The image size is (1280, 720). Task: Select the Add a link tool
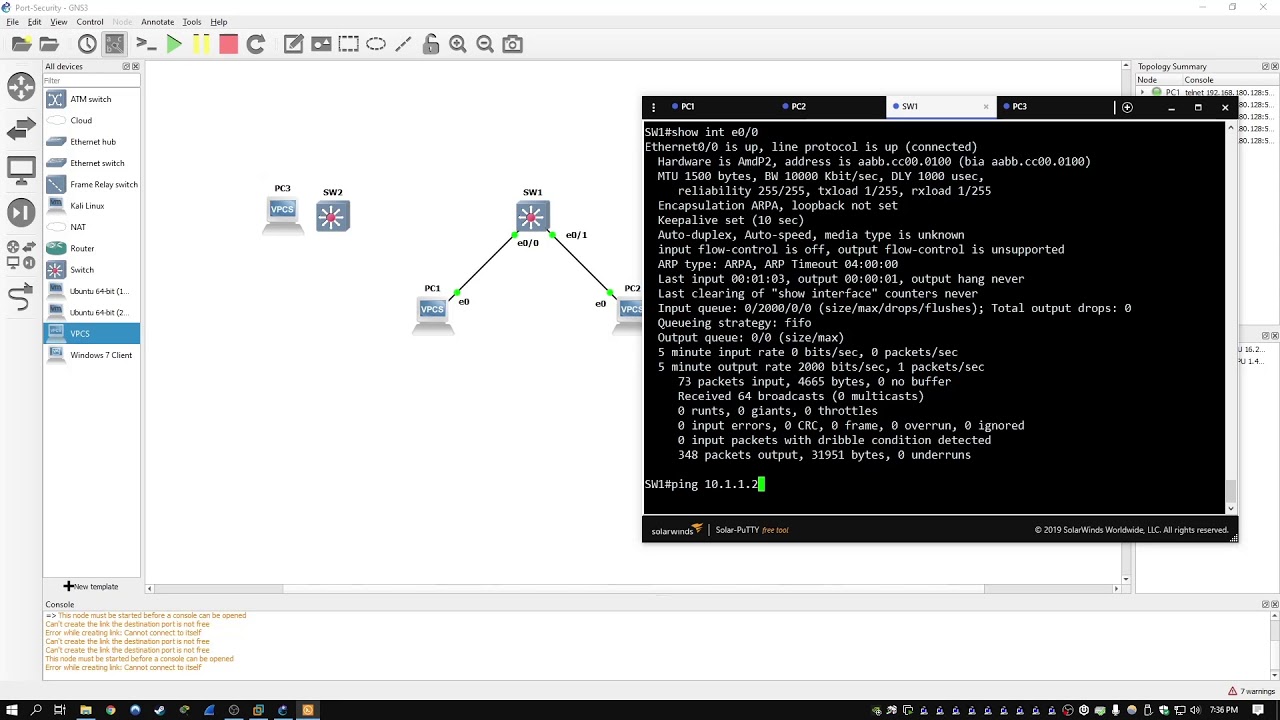pos(21,296)
